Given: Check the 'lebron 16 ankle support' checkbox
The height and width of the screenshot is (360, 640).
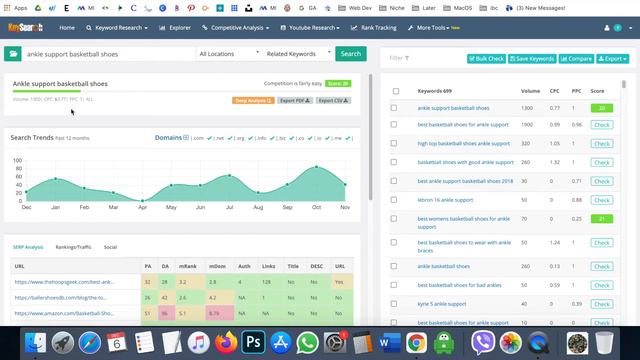Looking at the screenshot, I should pos(393,200).
